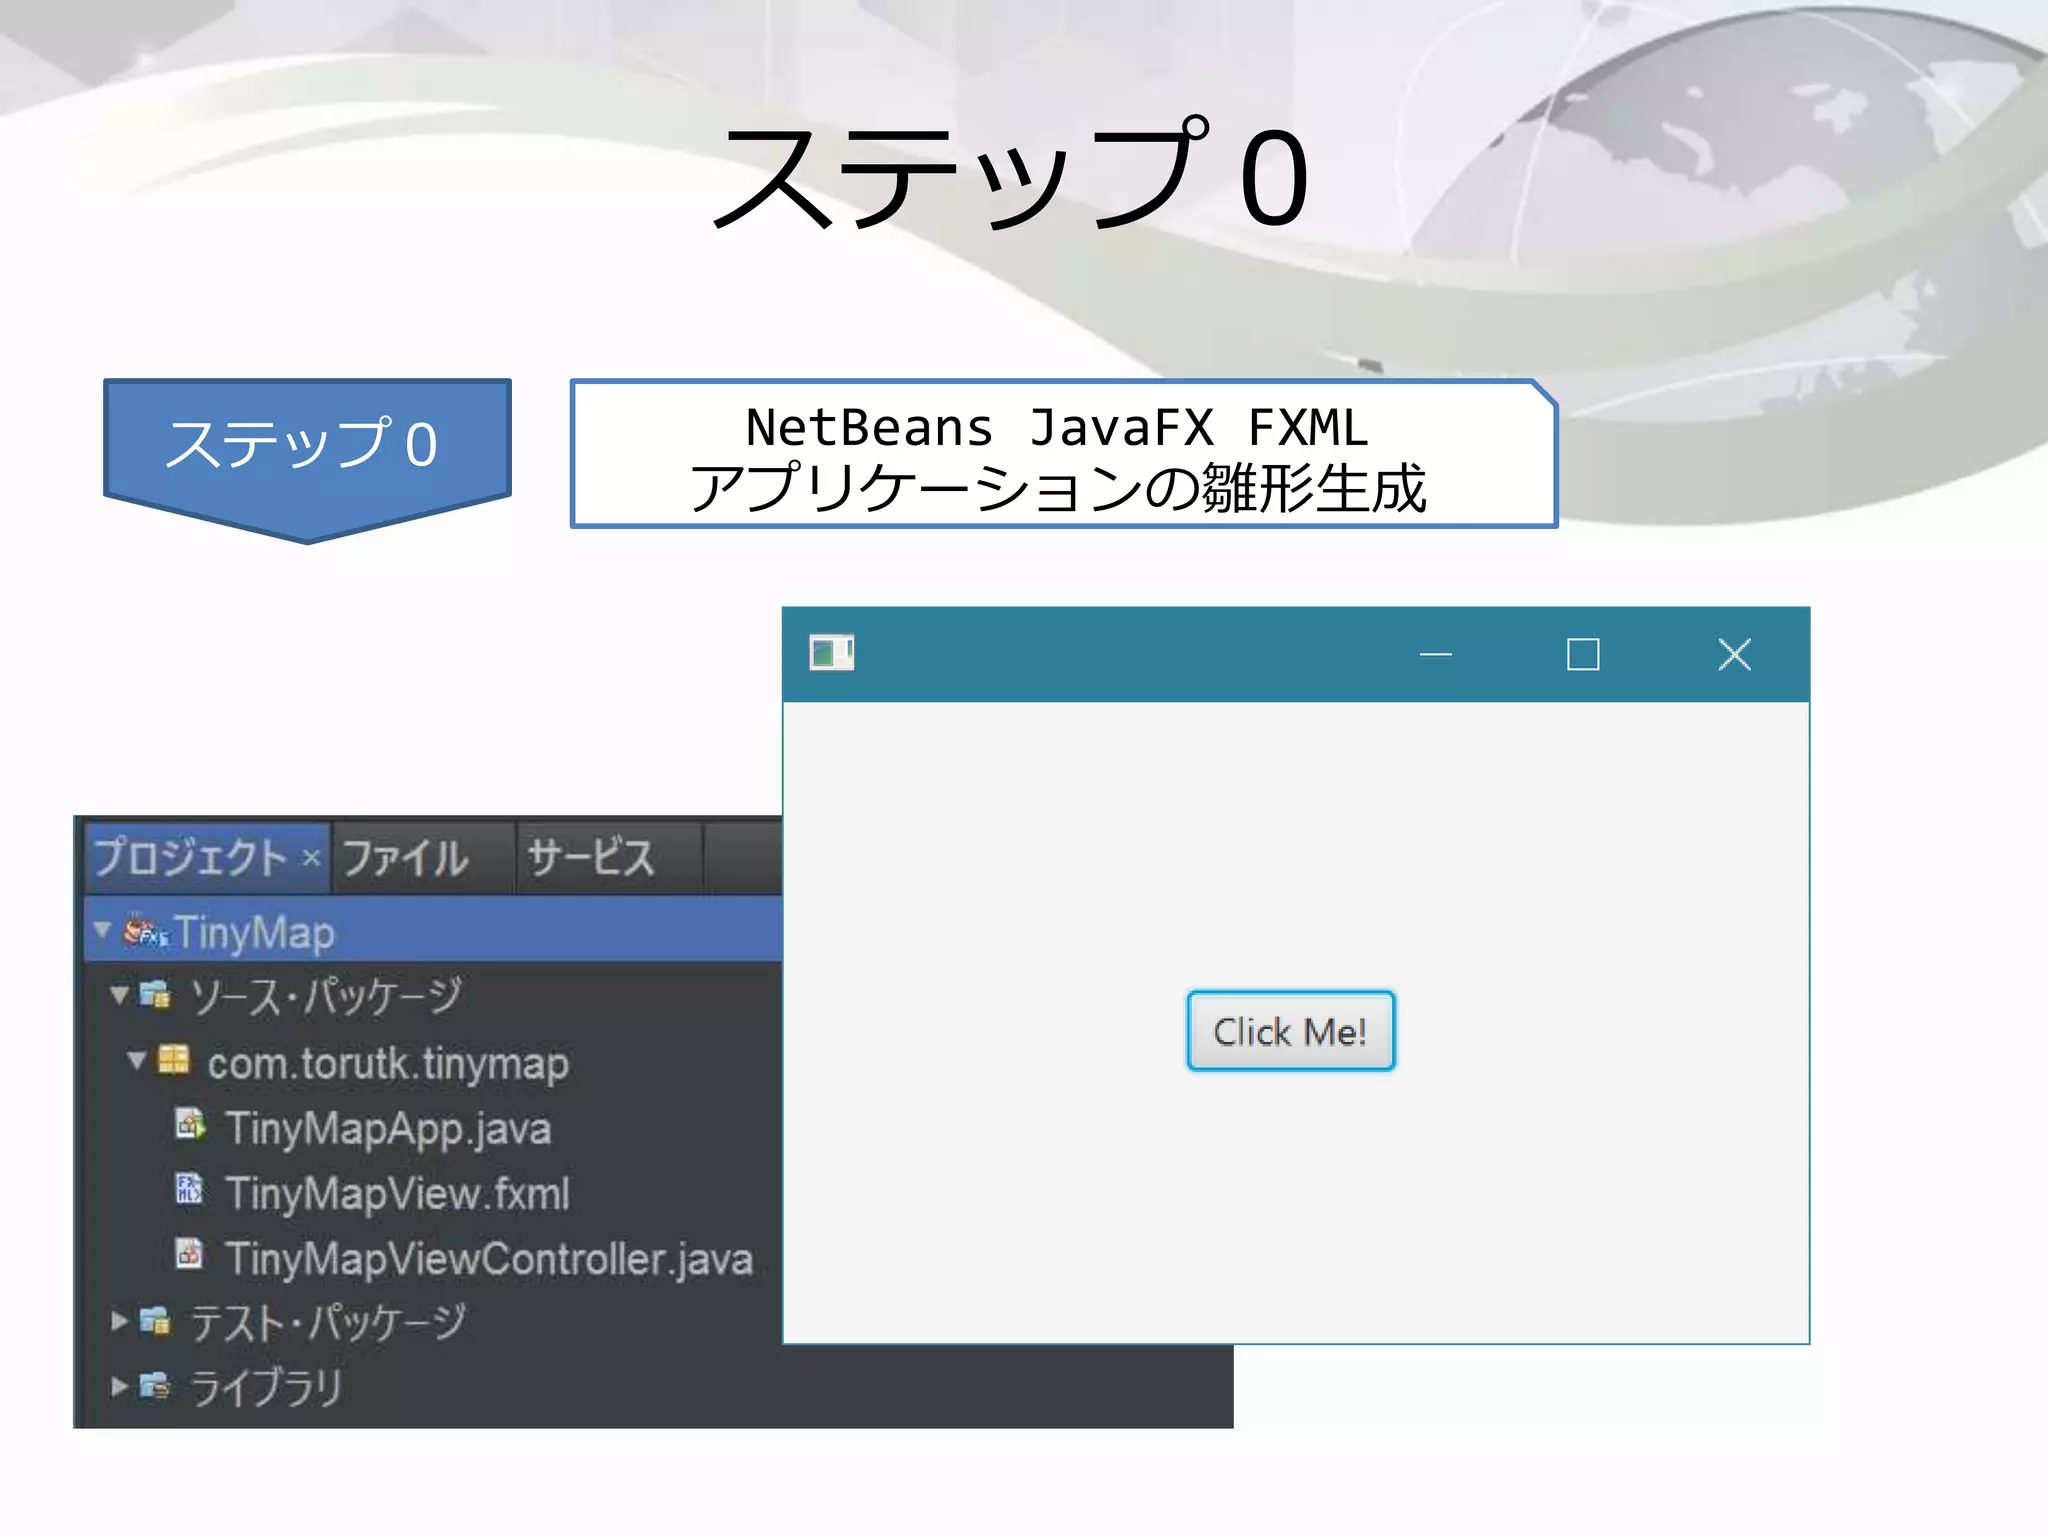The image size is (2048, 1536).
Task: Close the JavaFX application window
Action: pos(1735,654)
